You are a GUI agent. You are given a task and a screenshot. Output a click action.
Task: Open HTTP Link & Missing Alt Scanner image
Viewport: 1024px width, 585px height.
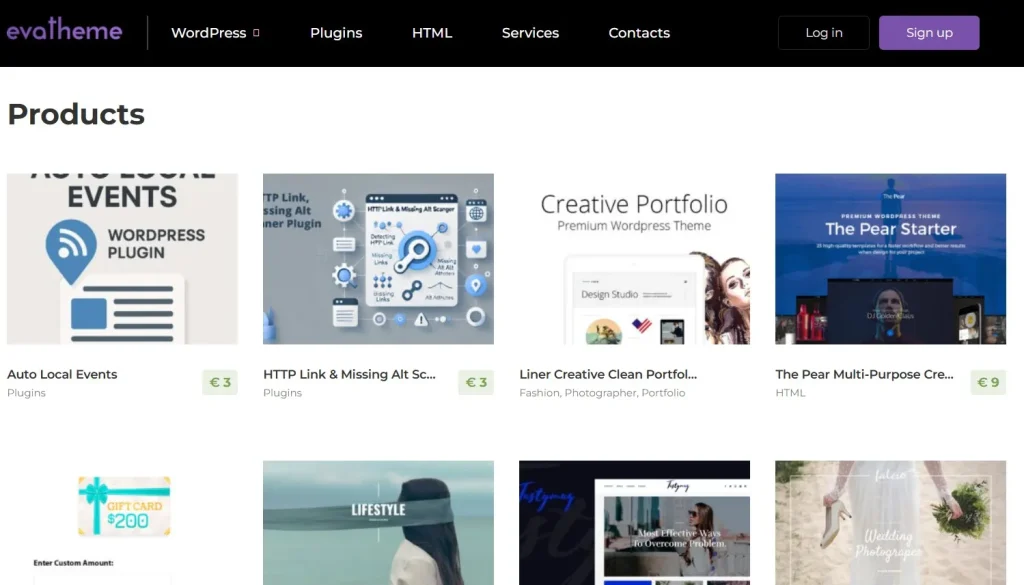coord(378,259)
